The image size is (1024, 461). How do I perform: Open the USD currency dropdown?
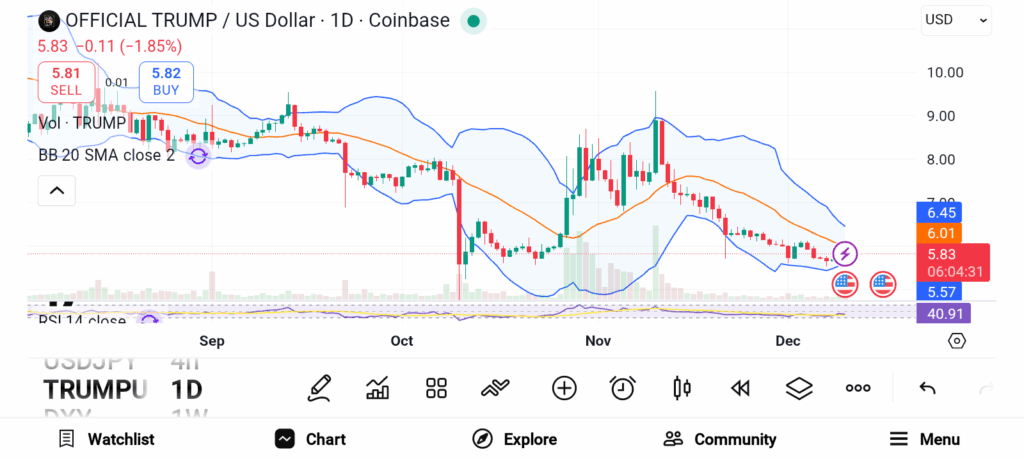point(956,19)
